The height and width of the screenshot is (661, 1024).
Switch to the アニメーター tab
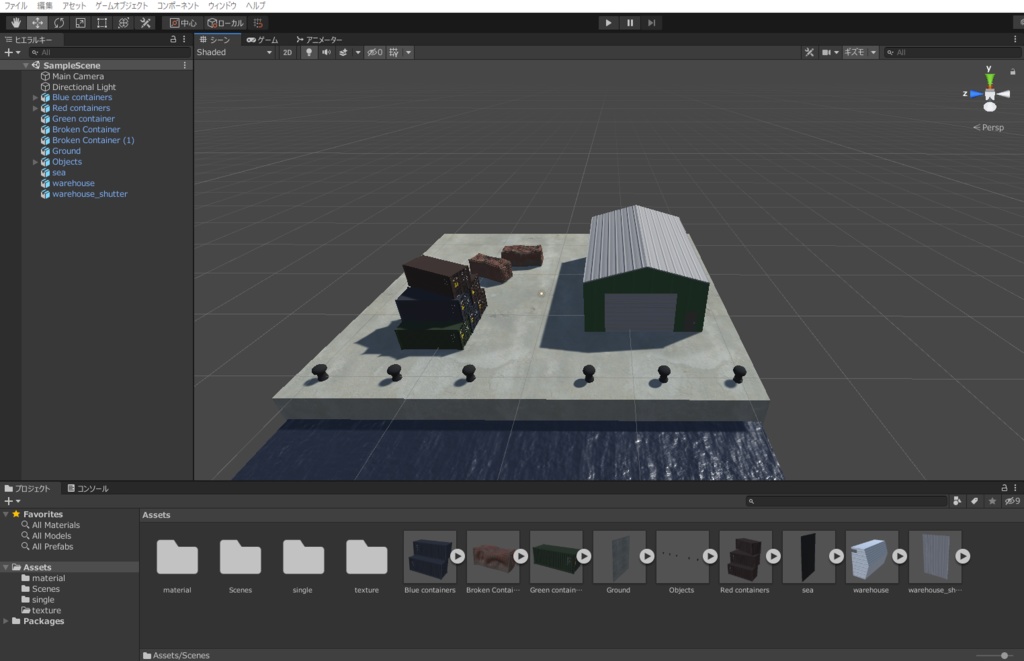pos(319,39)
